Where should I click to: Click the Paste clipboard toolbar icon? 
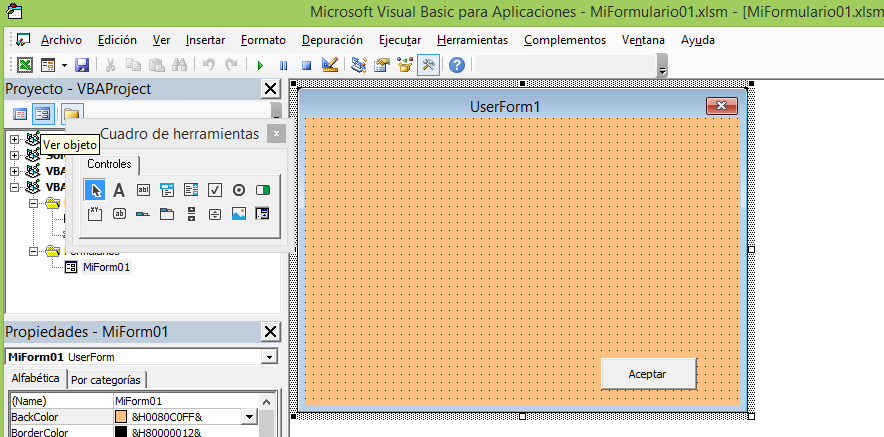[x=156, y=65]
